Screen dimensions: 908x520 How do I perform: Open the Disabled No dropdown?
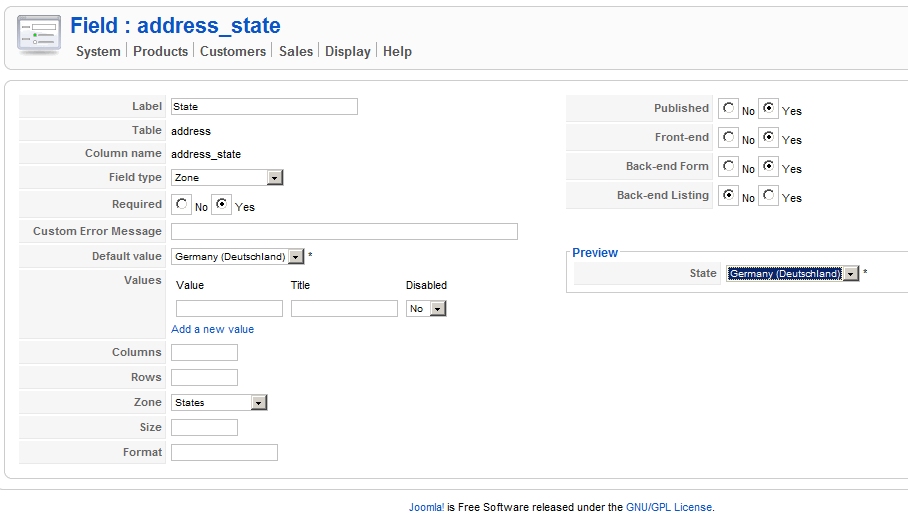[x=437, y=309]
